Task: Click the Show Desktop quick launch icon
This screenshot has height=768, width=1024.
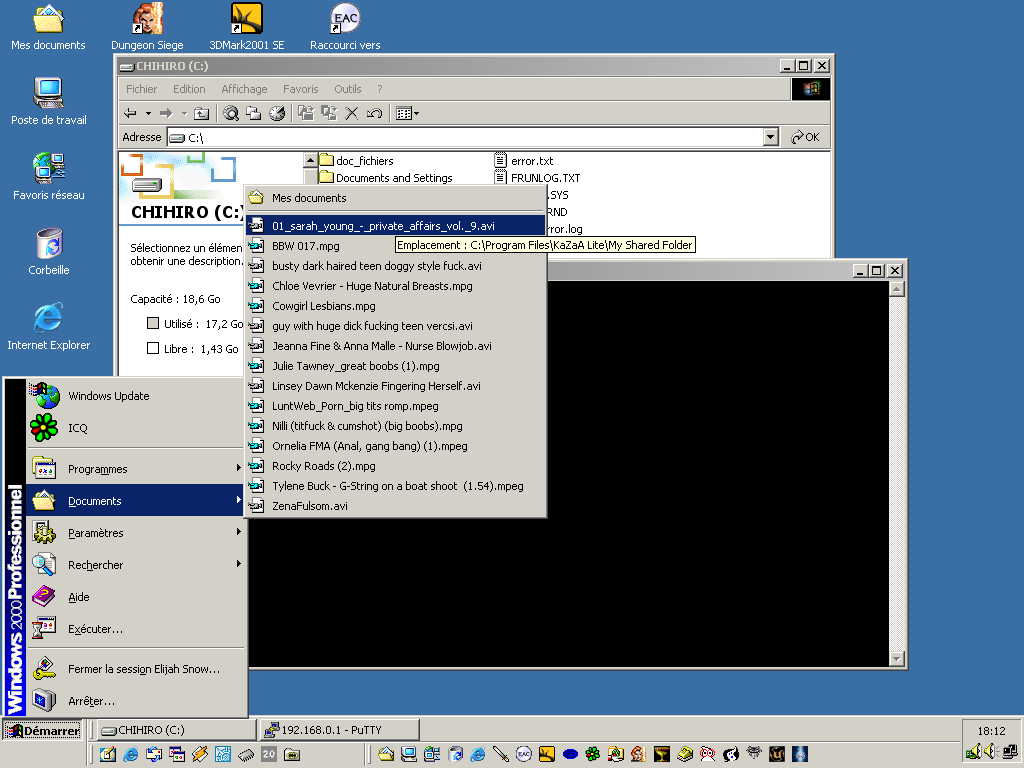Action: pos(108,754)
